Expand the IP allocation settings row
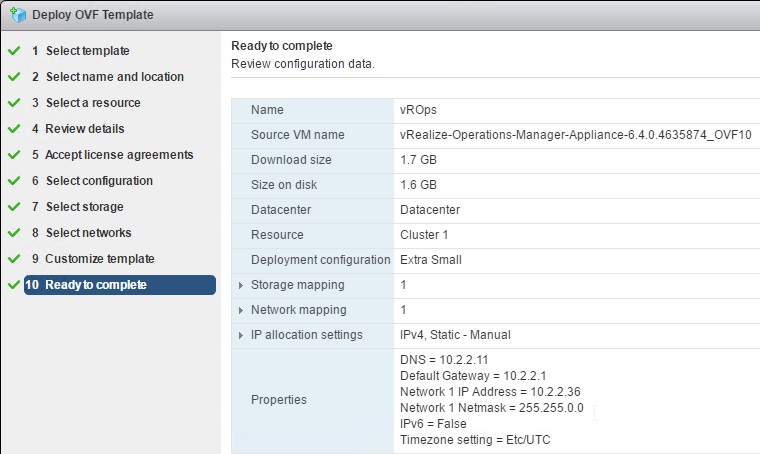 [241, 335]
